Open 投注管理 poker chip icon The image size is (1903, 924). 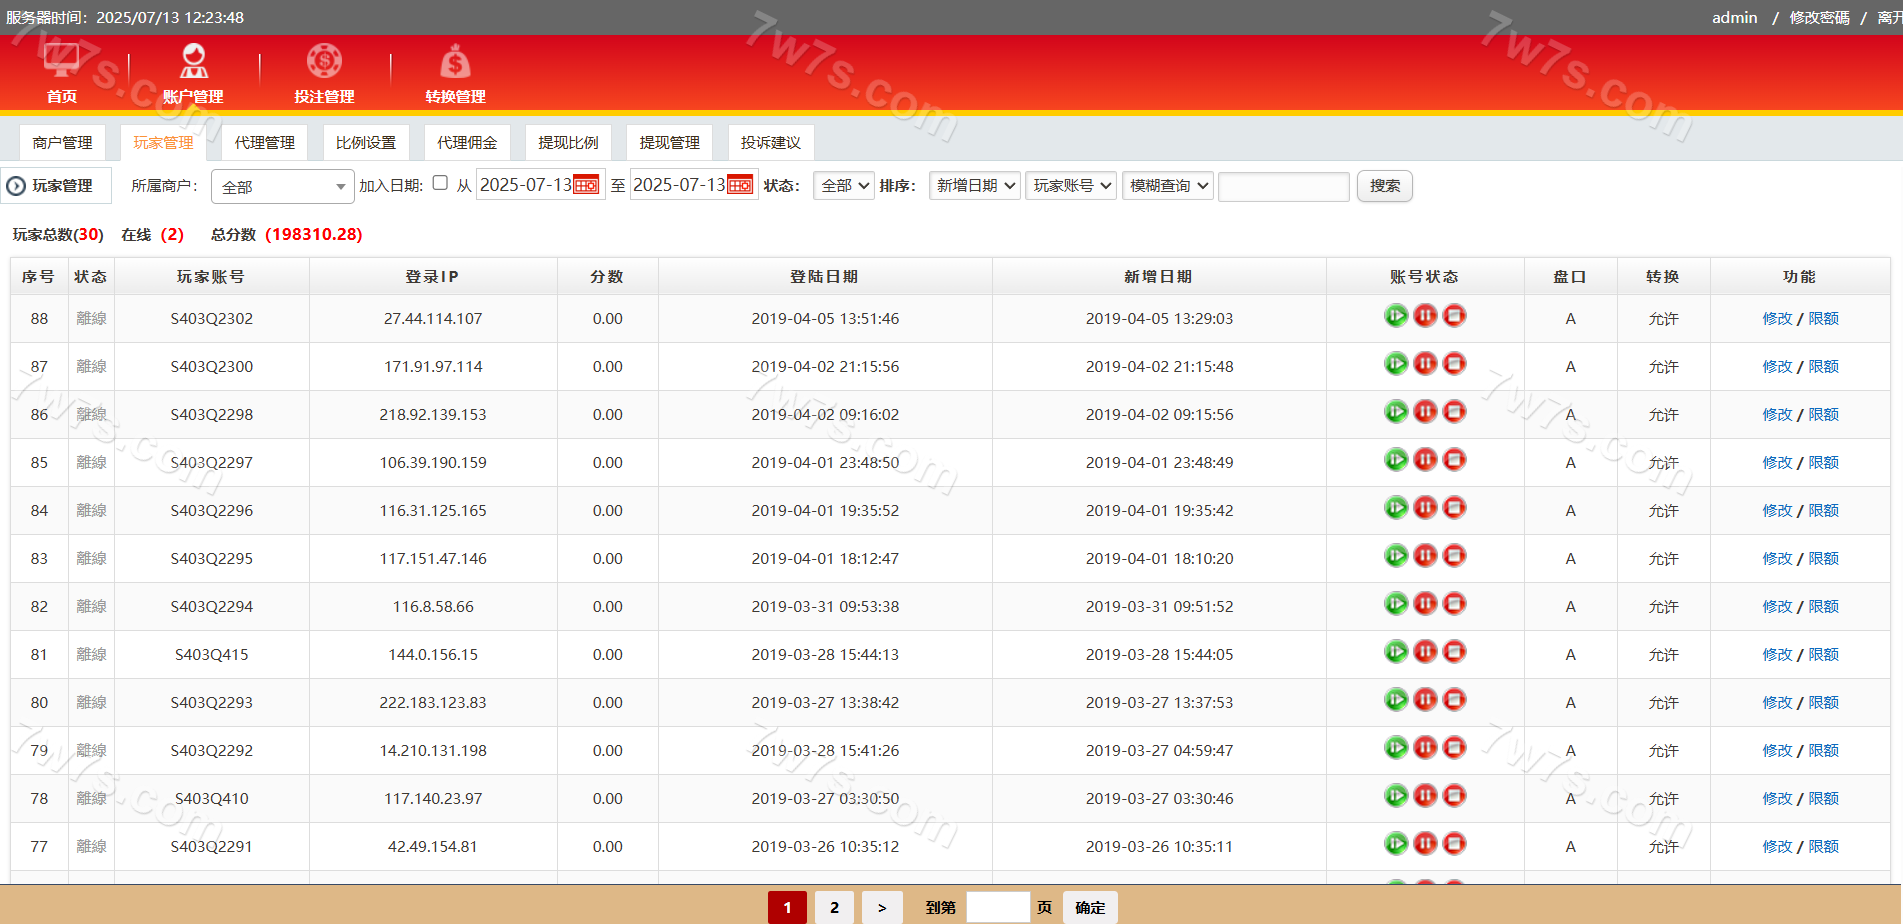point(324,62)
